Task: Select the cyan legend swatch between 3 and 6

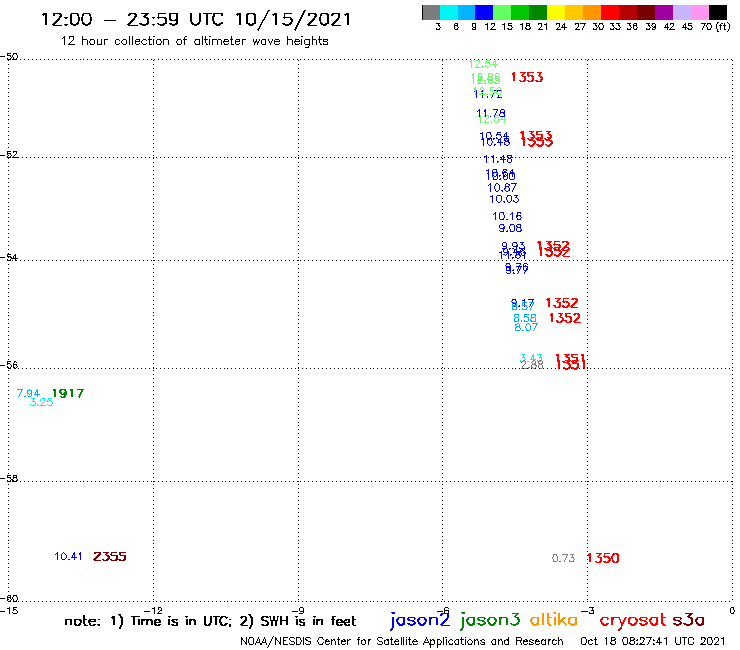Action: click(449, 12)
